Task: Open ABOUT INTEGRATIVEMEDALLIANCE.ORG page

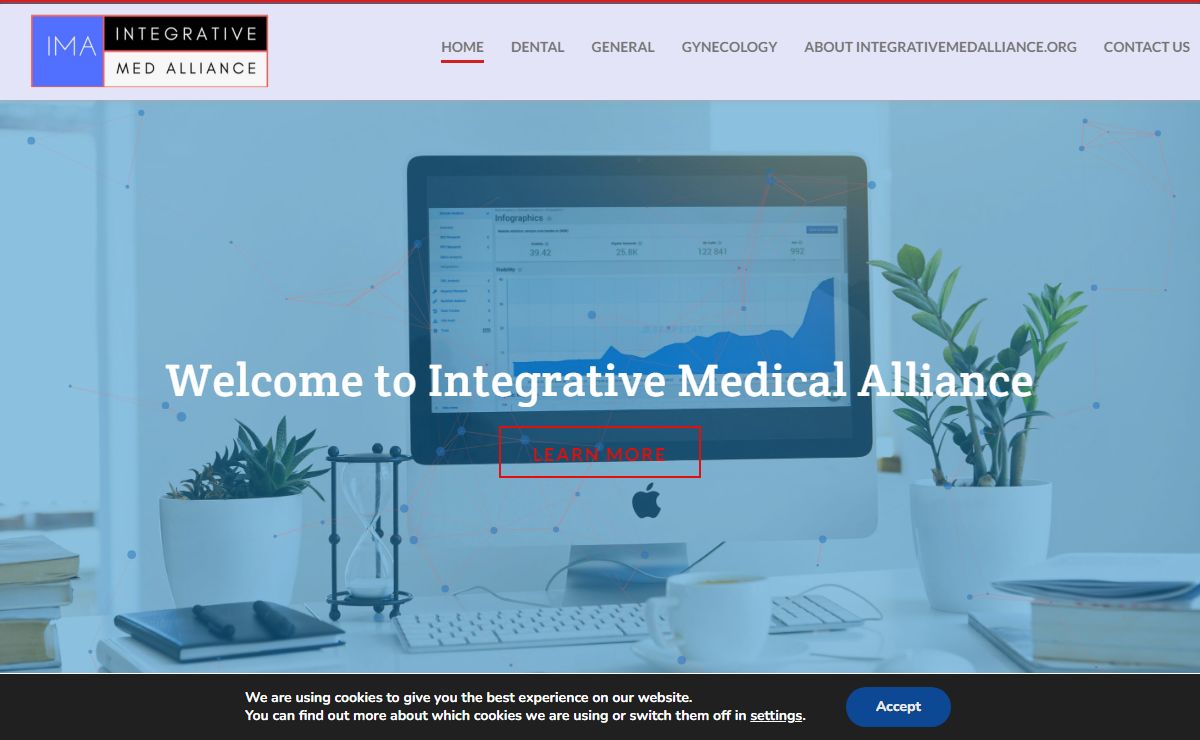Action: [x=940, y=47]
